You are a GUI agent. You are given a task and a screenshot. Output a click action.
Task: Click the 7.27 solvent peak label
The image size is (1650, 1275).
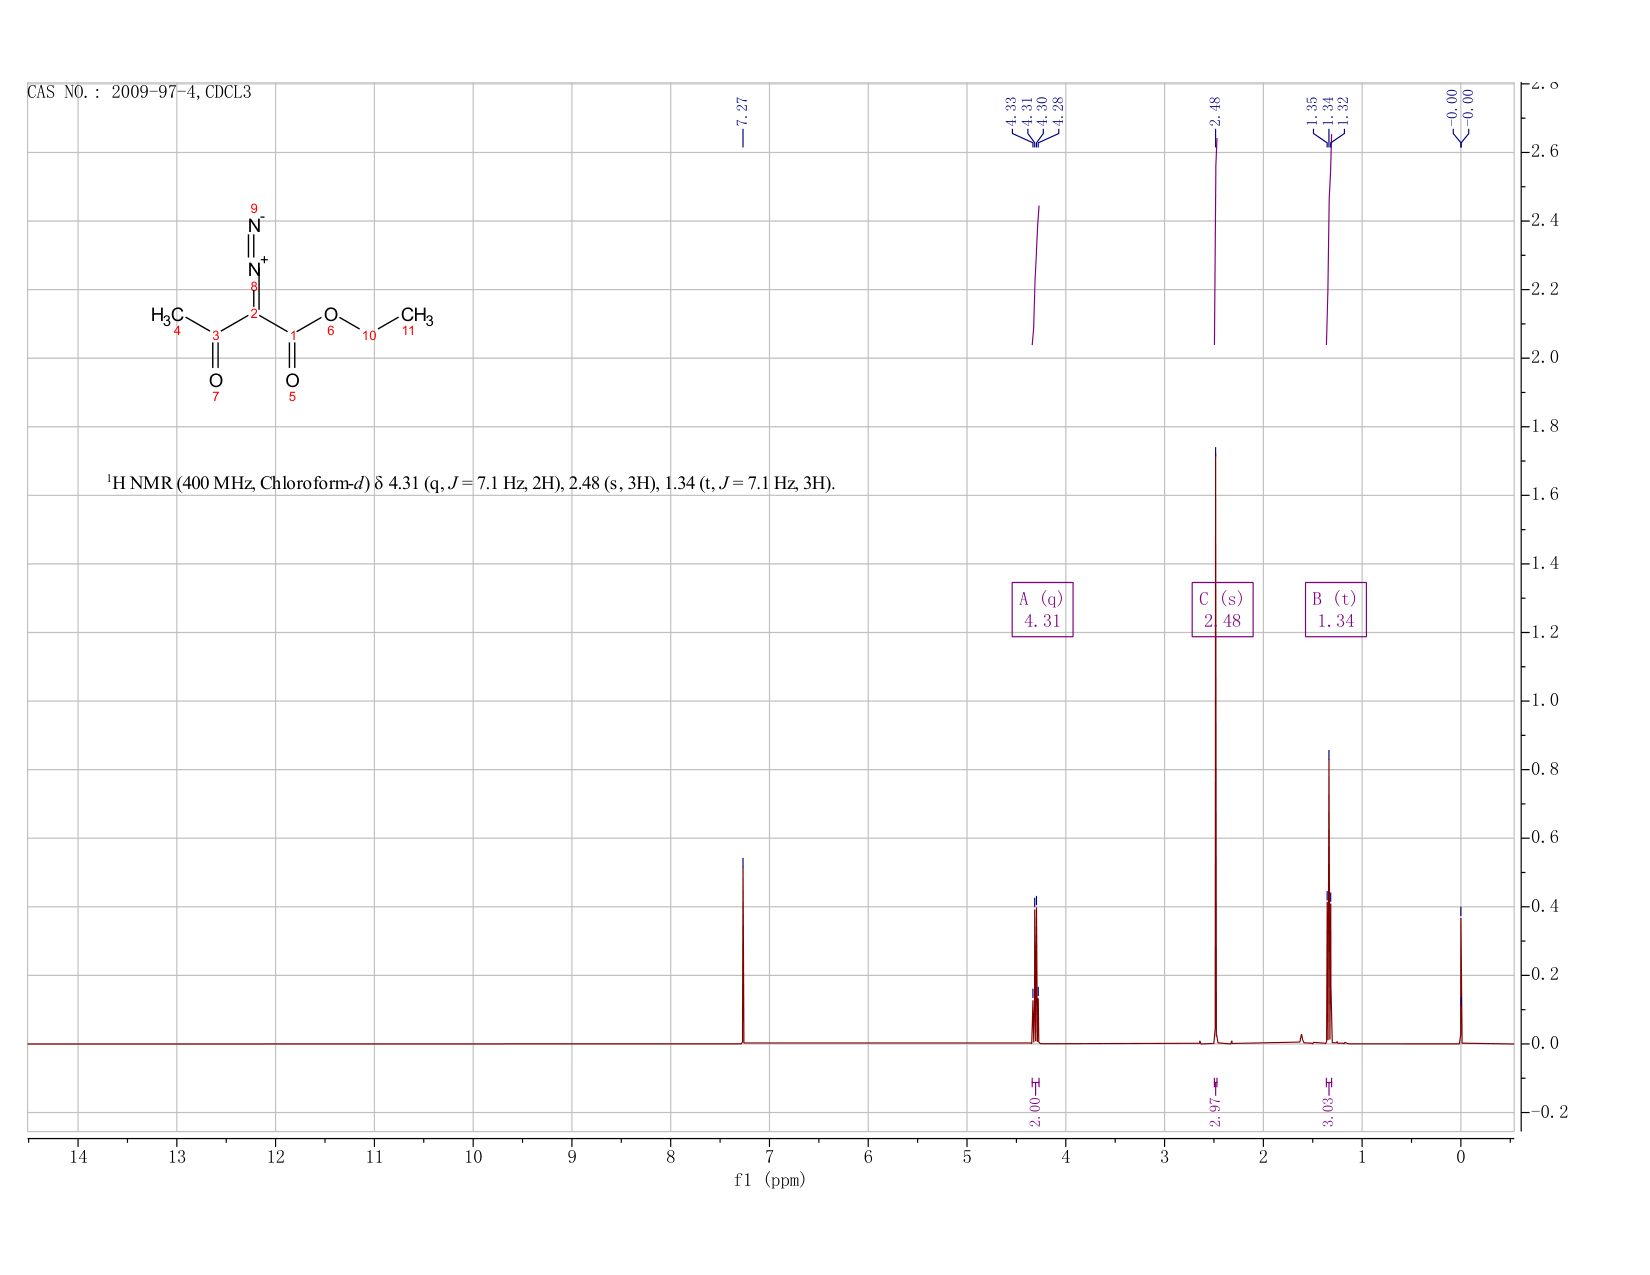tap(743, 111)
